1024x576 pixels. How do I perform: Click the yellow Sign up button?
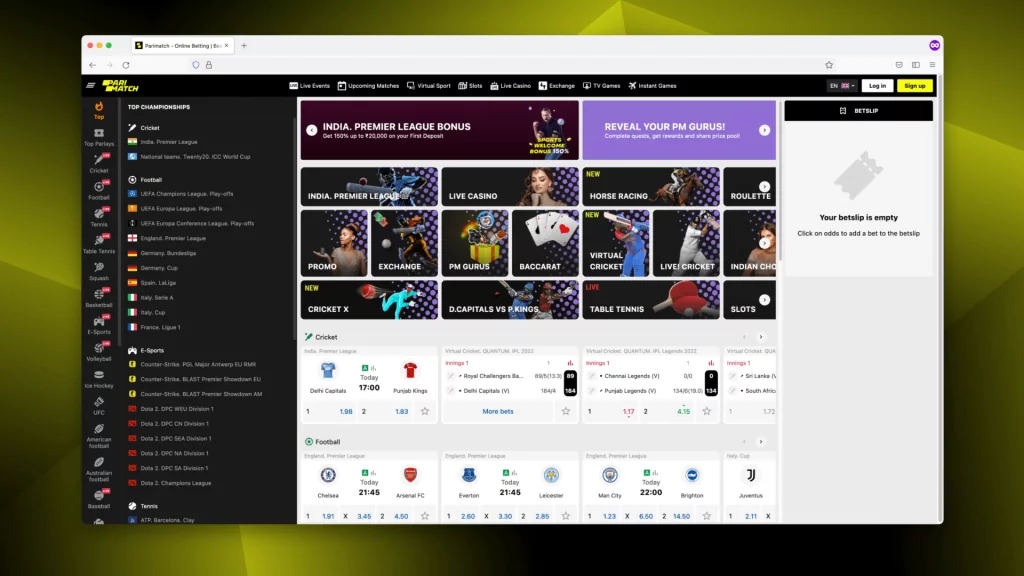[914, 86]
